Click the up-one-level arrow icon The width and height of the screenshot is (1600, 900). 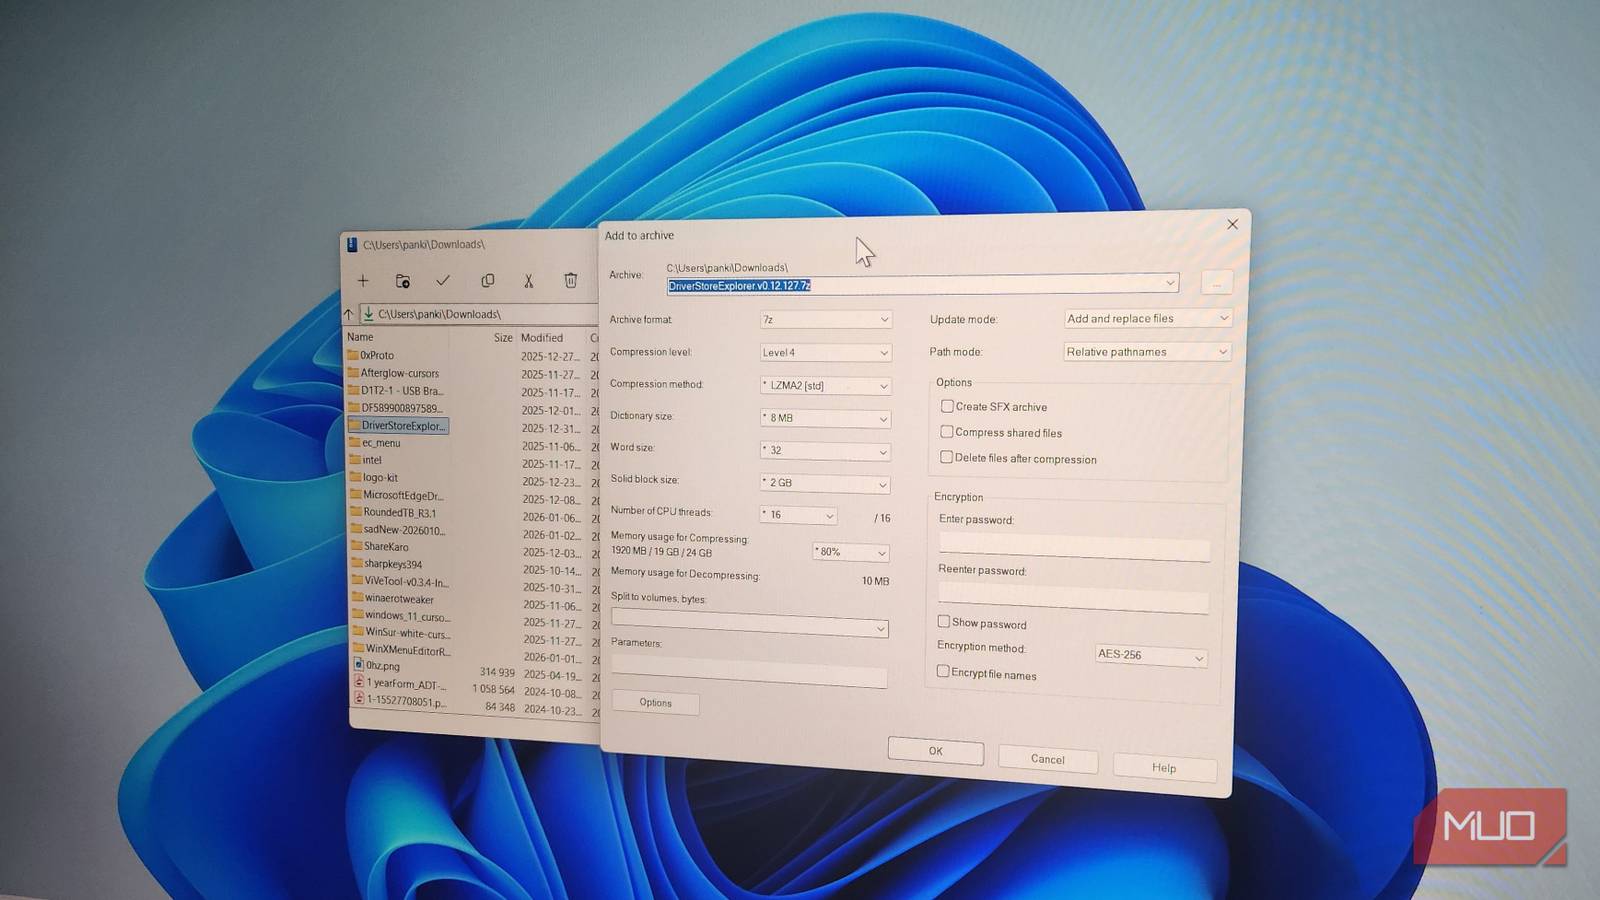(348, 313)
